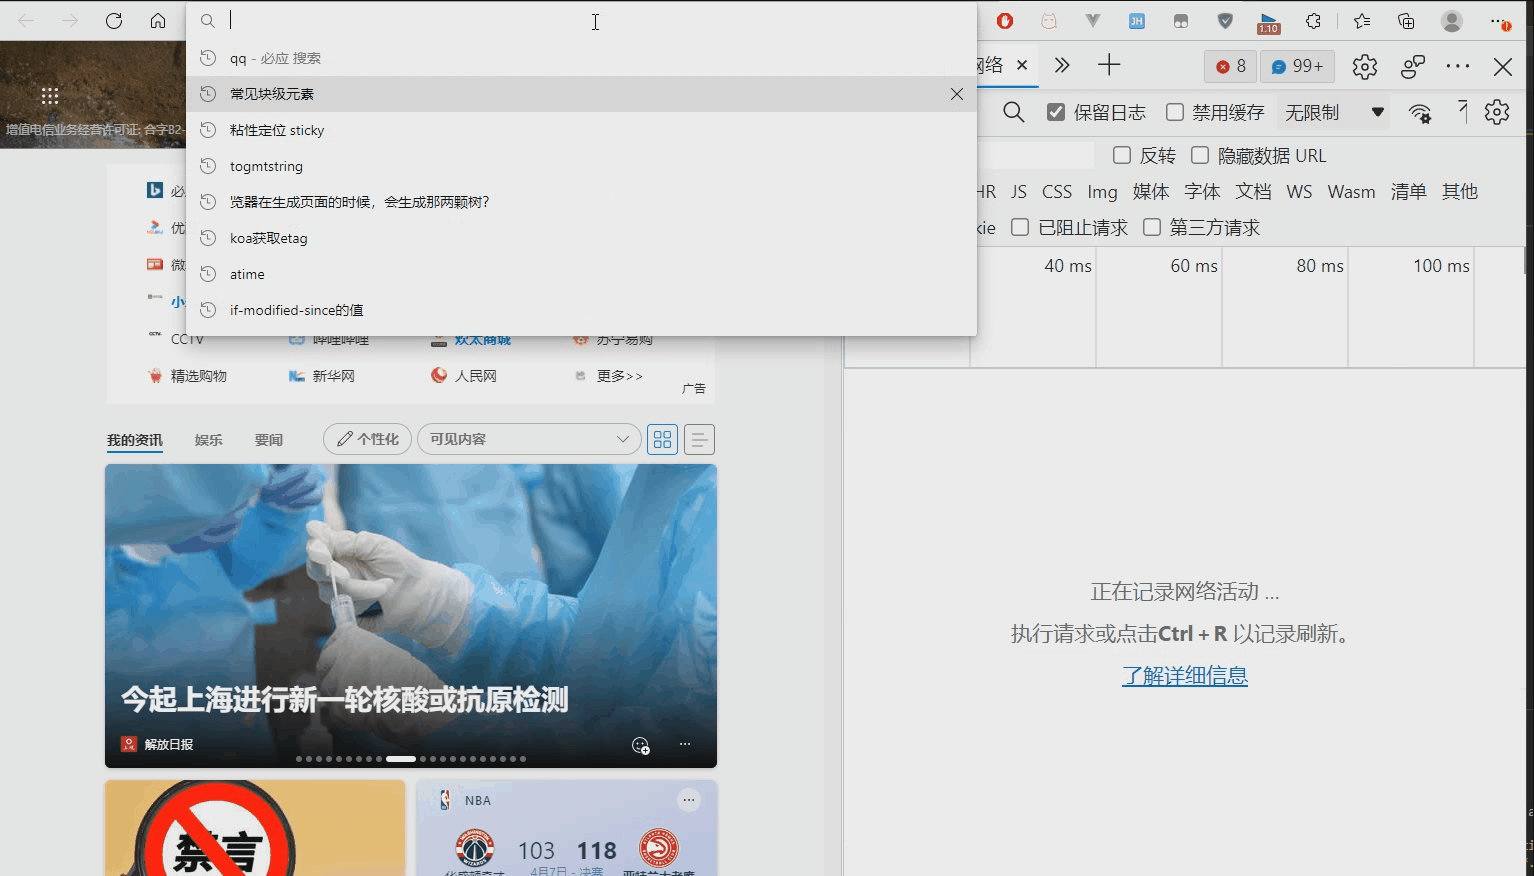Select the togmtstring suggestion
1534x876 pixels.
[581, 166]
